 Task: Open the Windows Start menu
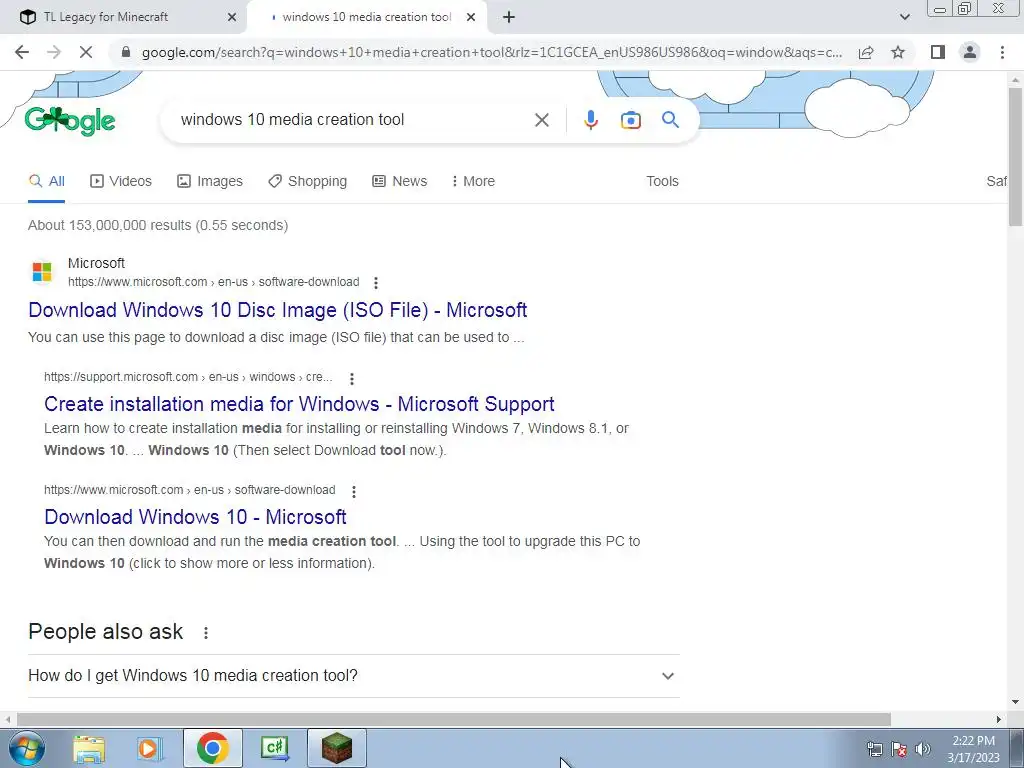[27, 749]
